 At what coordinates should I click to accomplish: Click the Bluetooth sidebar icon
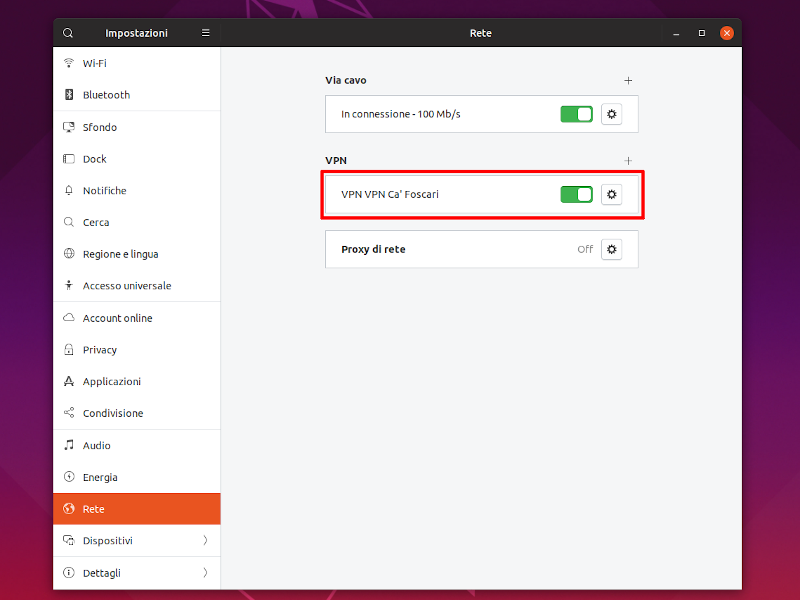click(69, 95)
